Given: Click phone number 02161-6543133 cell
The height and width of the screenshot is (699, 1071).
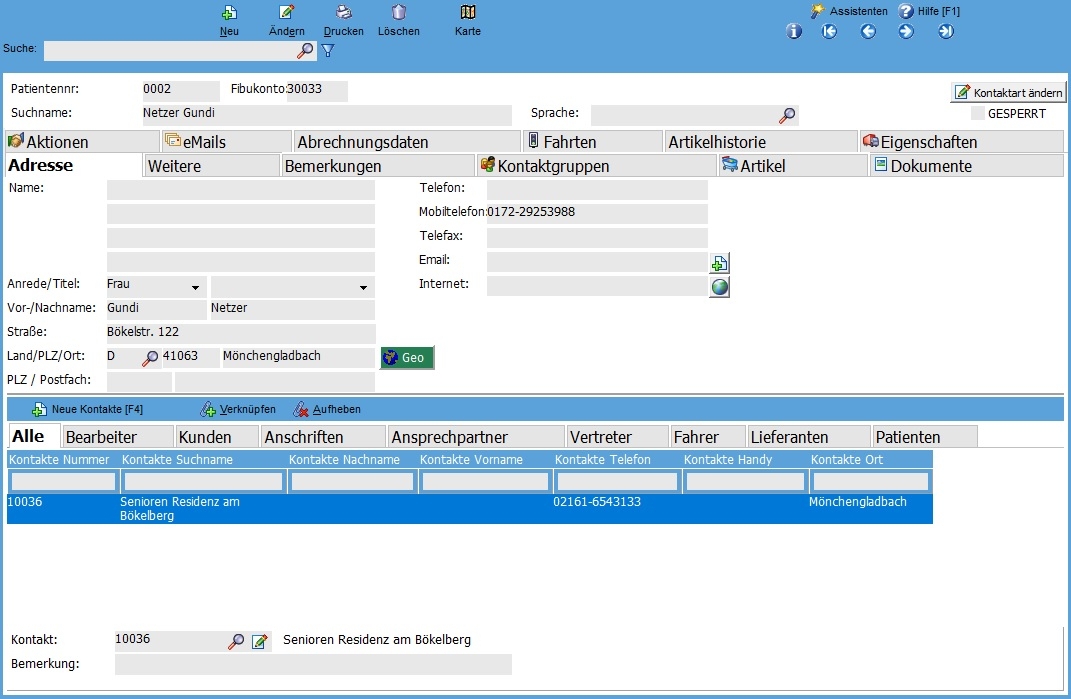Looking at the screenshot, I should click(x=597, y=502).
